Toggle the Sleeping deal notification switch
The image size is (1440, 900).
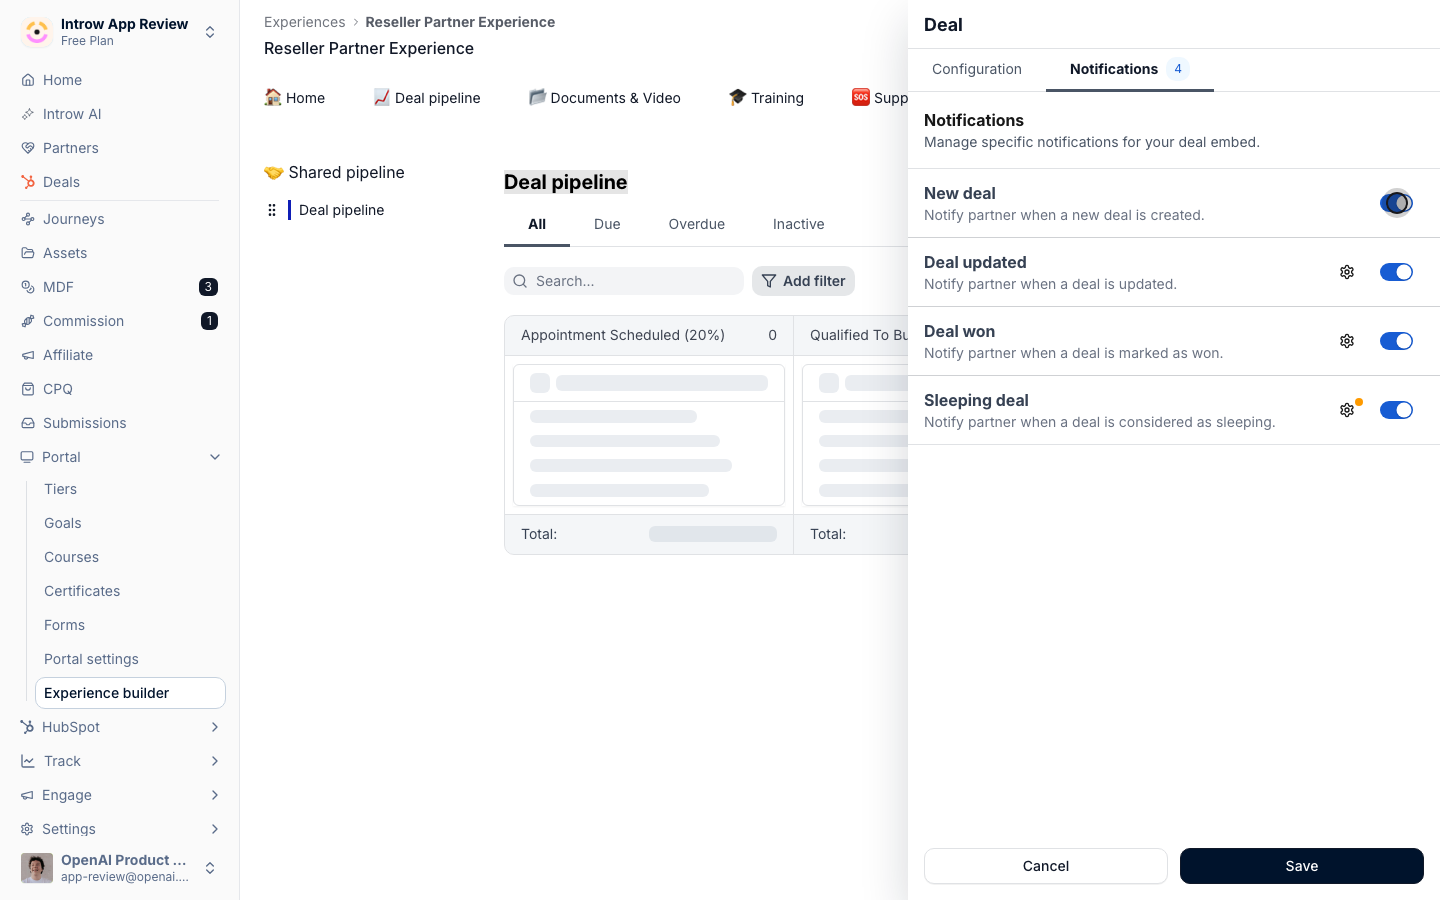tap(1396, 410)
